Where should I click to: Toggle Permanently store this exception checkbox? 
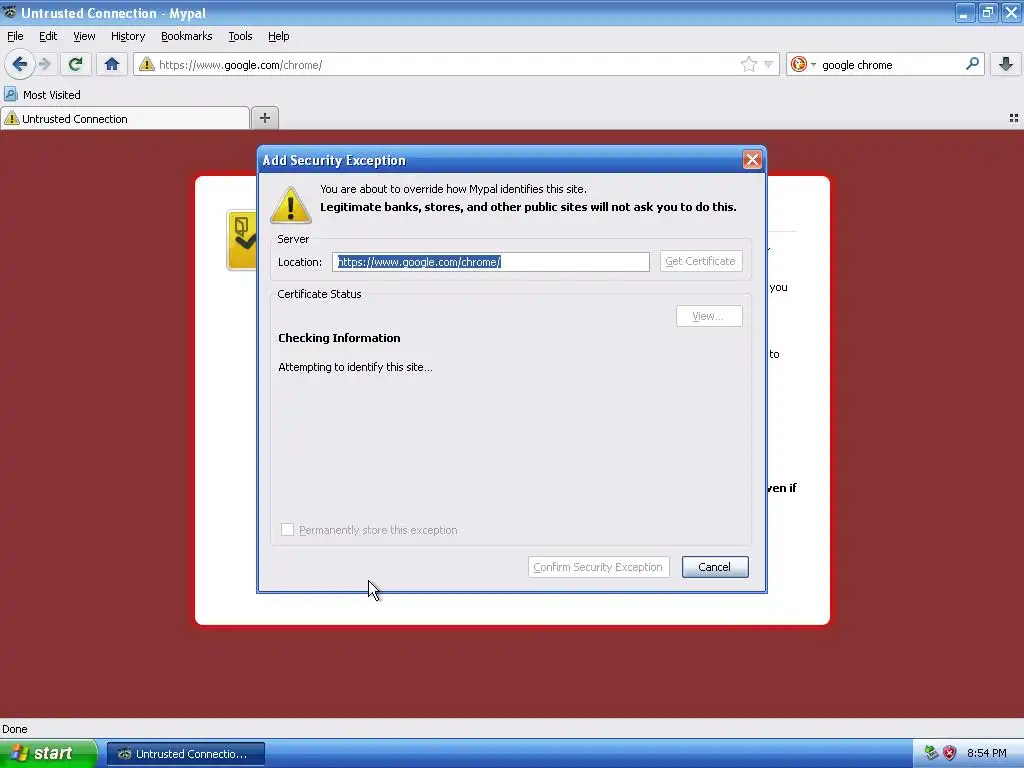(x=287, y=530)
